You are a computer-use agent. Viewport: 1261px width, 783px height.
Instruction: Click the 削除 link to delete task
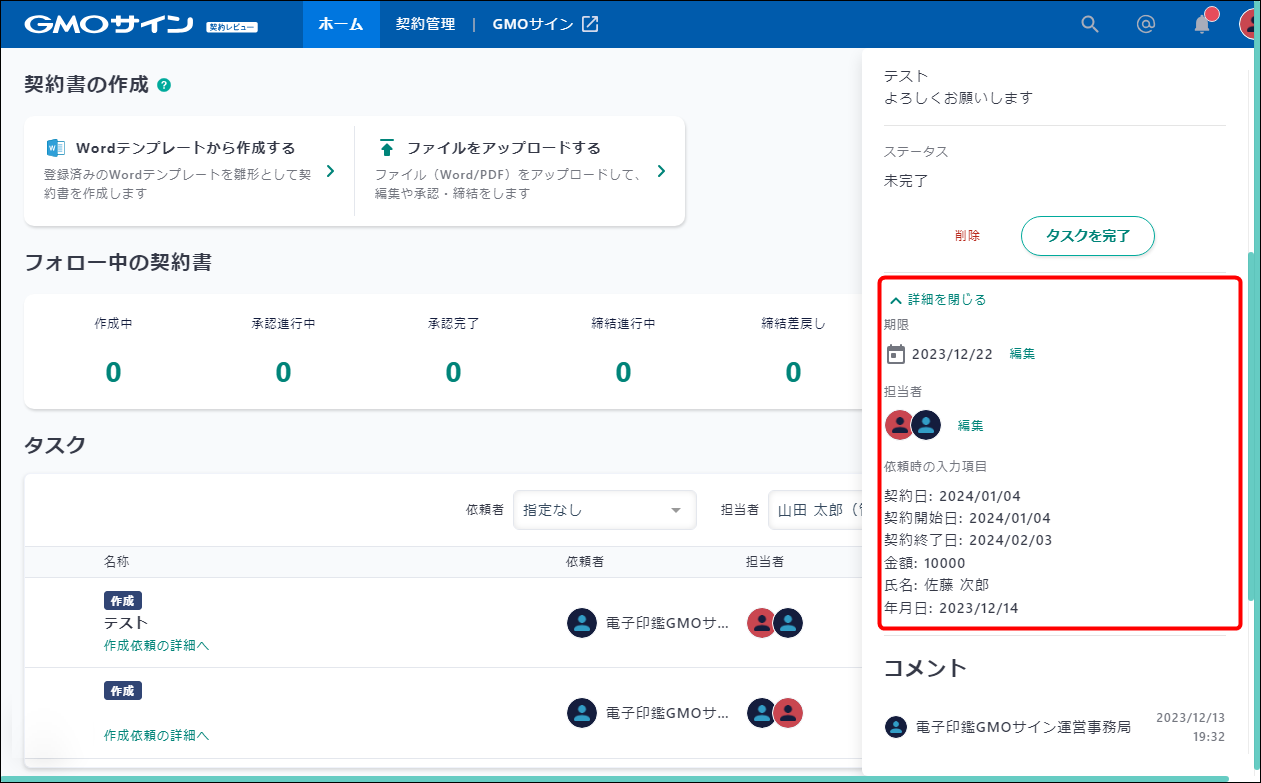967,236
